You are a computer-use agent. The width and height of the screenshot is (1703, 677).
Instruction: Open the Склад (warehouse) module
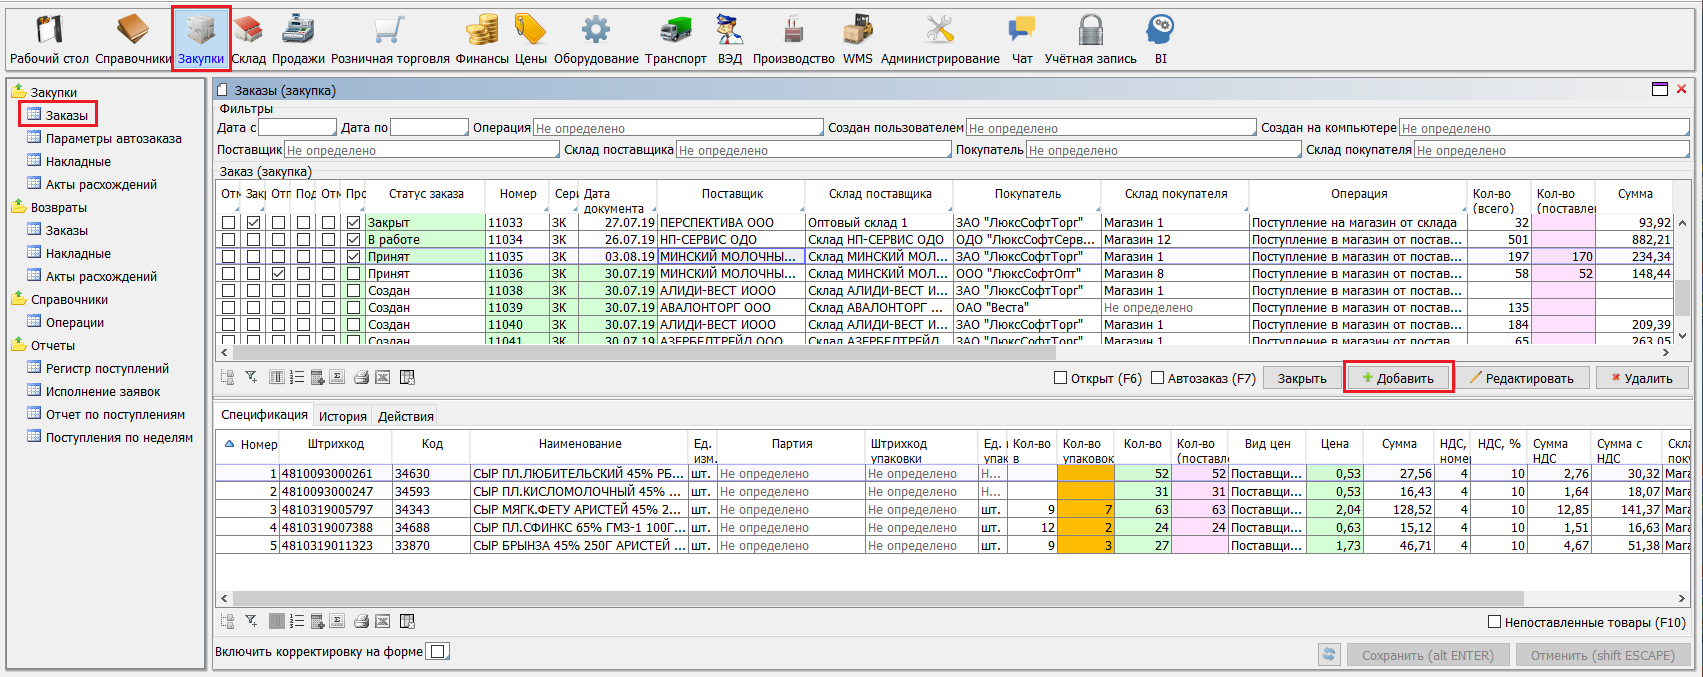[x=248, y=40]
